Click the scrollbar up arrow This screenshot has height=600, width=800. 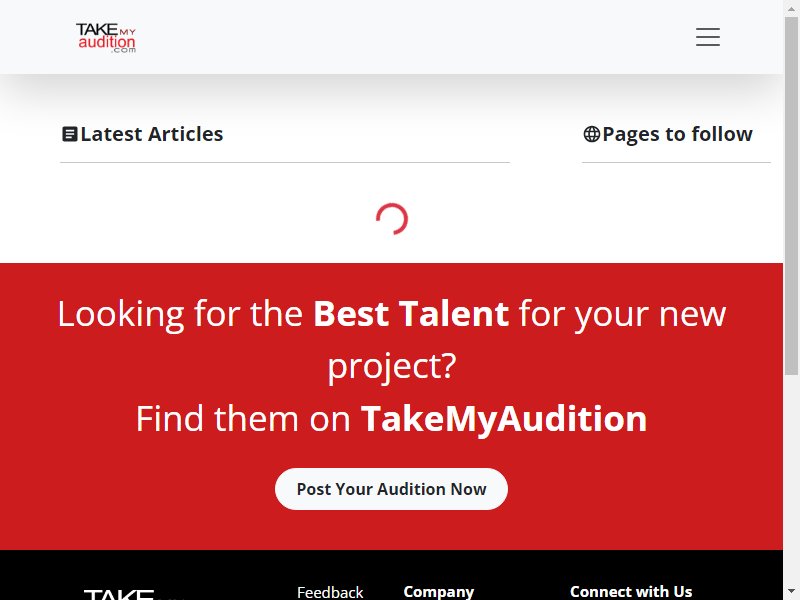[x=791, y=6]
